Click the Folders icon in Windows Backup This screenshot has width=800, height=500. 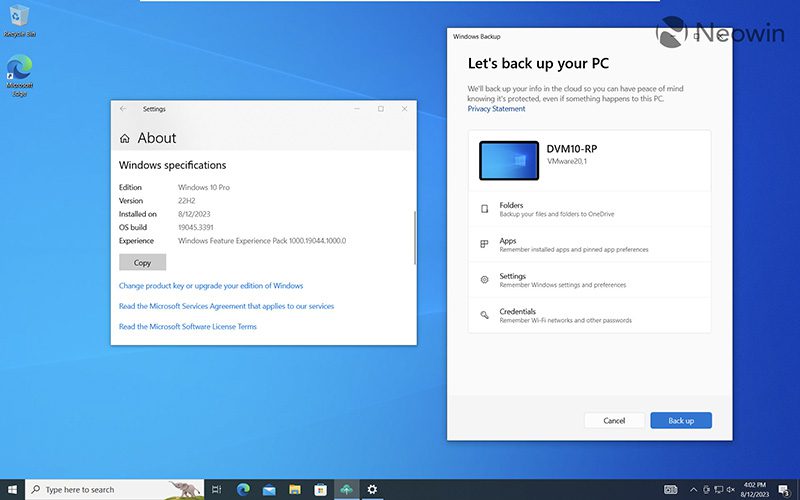coord(484,209)
